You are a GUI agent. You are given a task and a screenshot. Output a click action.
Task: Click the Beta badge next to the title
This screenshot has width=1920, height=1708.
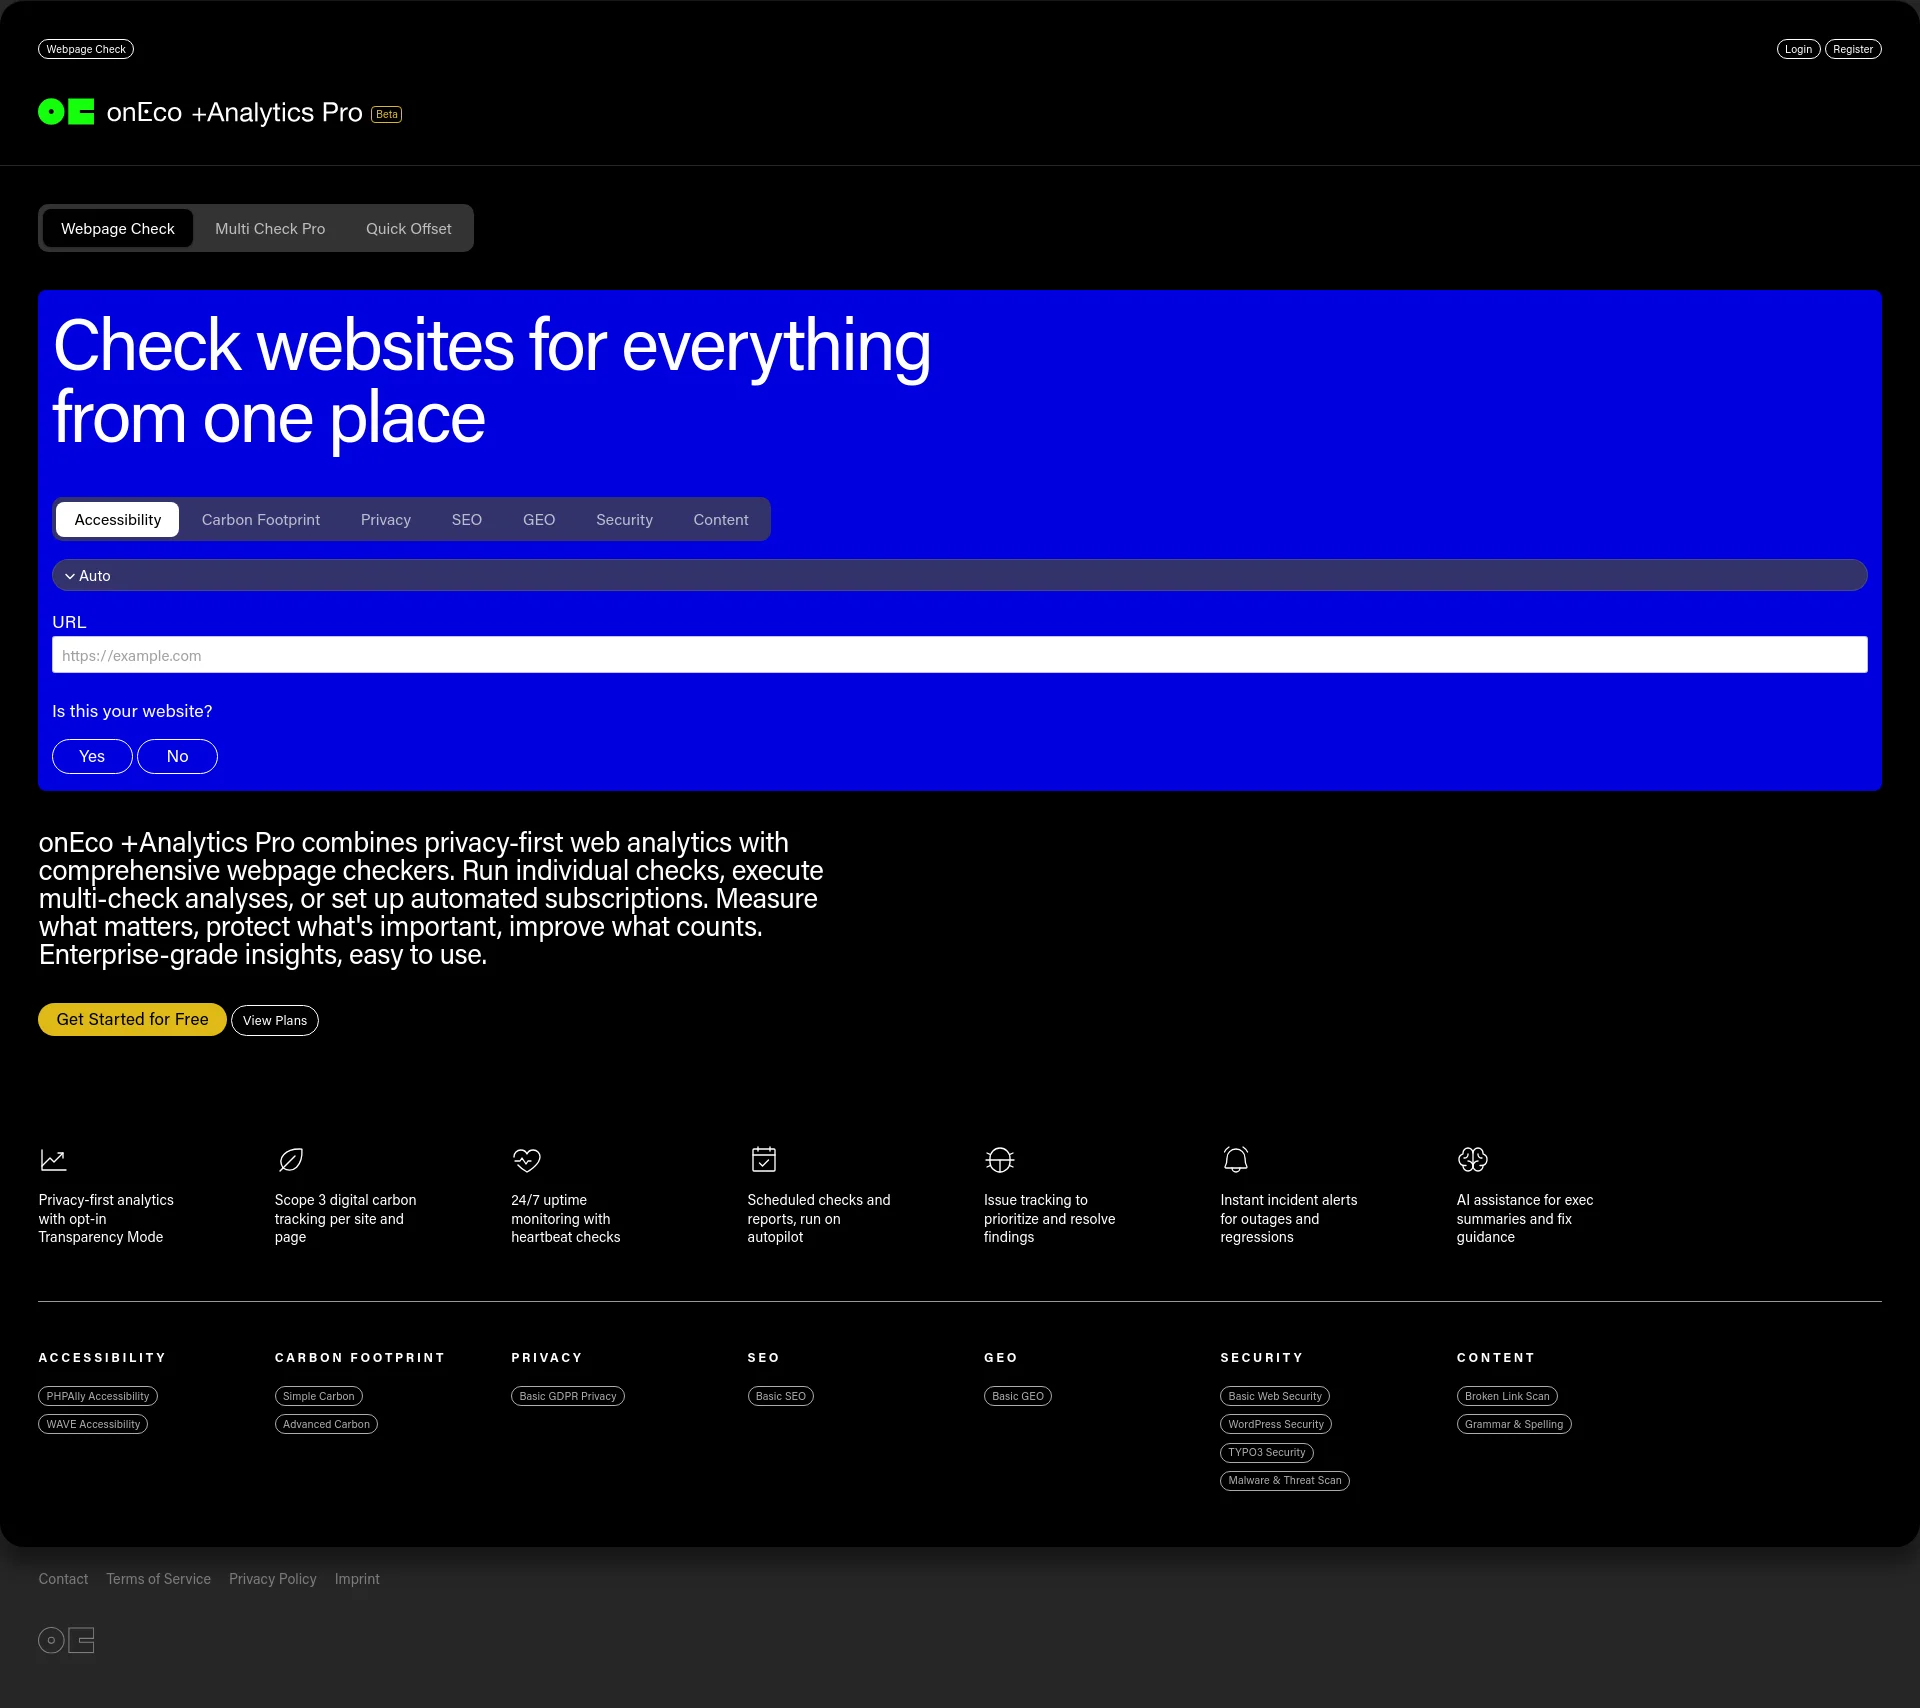pos(387,114)
